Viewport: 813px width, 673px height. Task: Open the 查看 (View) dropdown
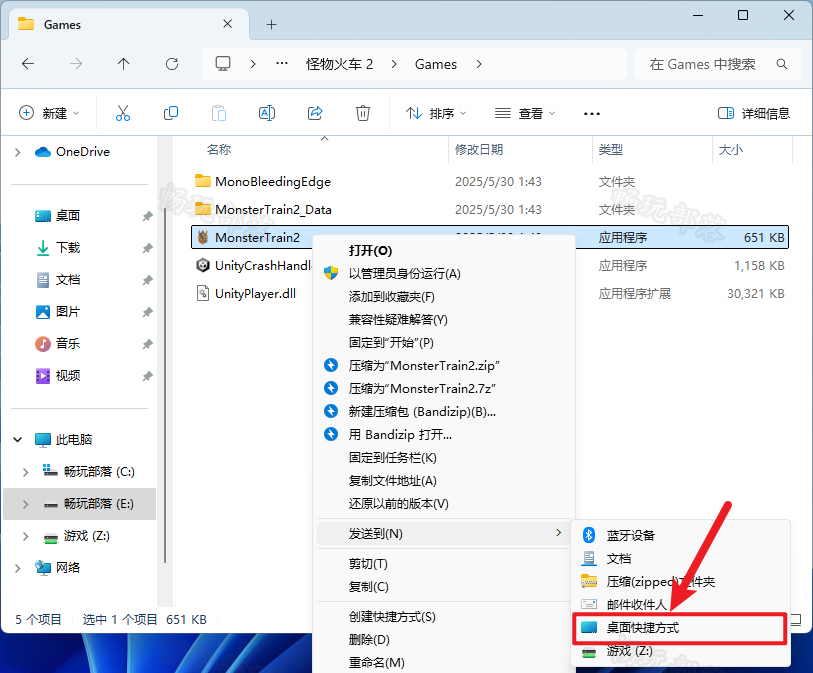click(525, 113)
